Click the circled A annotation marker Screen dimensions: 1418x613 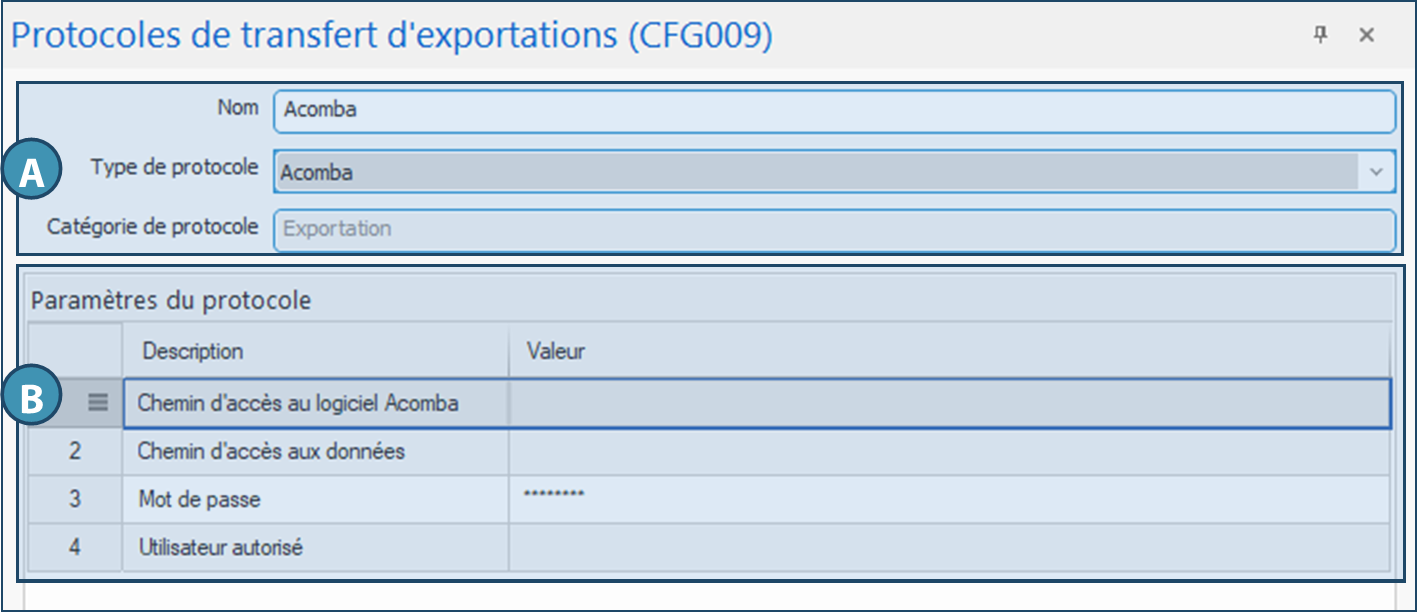tap(33, 173)
